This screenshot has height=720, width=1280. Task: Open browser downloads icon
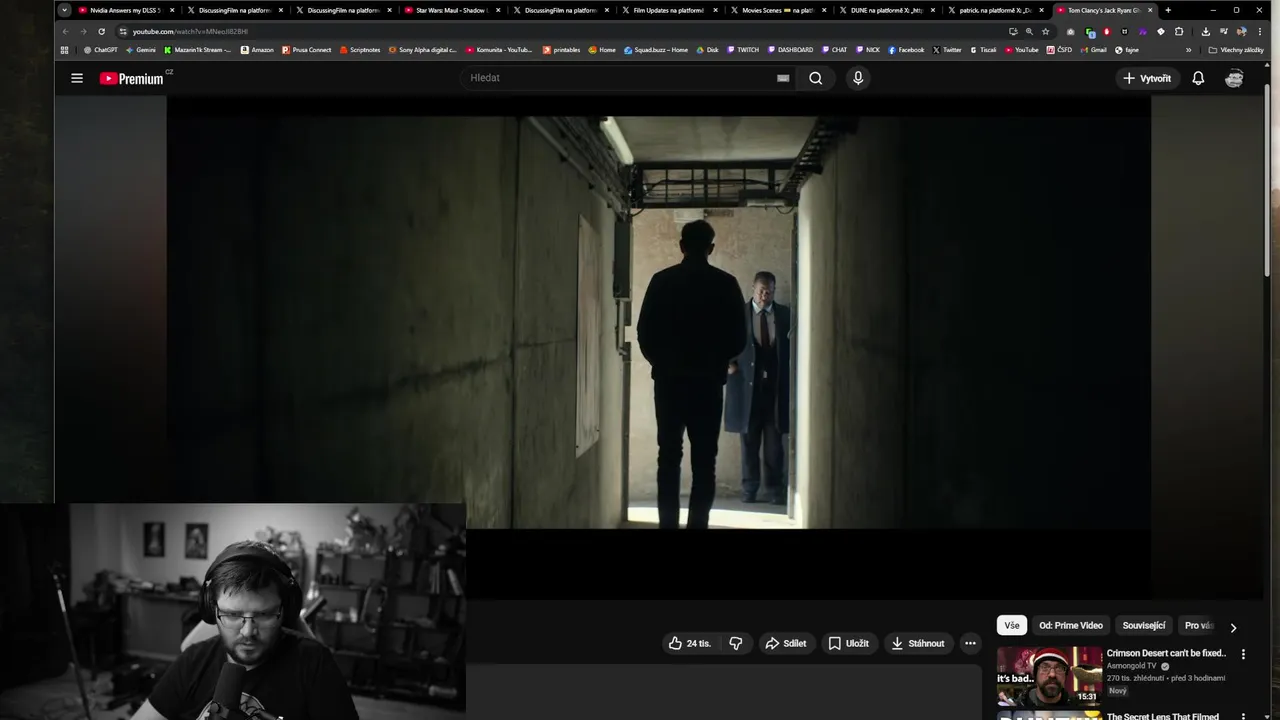point(1205,31)
